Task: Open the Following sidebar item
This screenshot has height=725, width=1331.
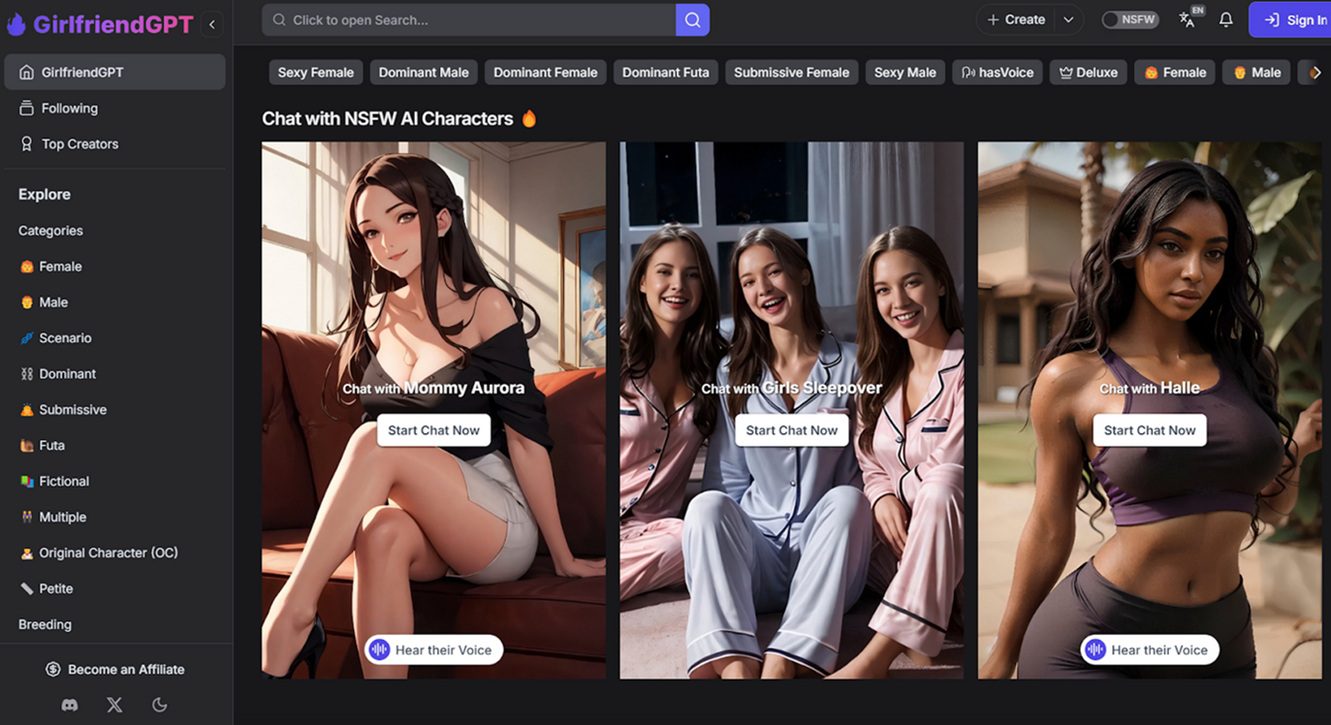Action: (69, 108)
